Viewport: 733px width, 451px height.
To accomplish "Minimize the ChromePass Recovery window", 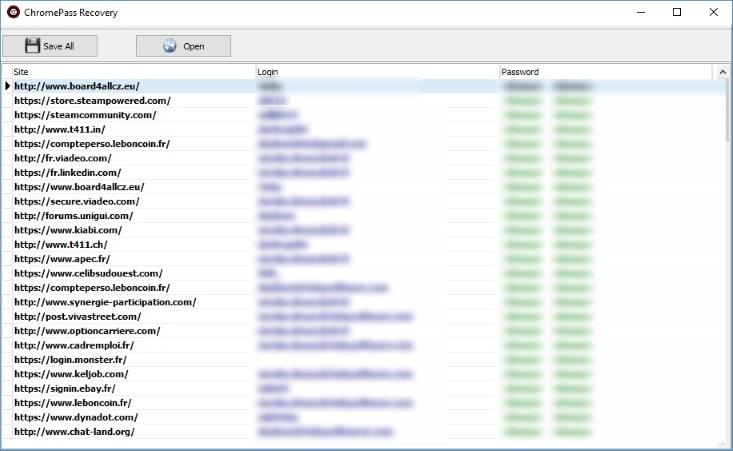I will [641, 12].
